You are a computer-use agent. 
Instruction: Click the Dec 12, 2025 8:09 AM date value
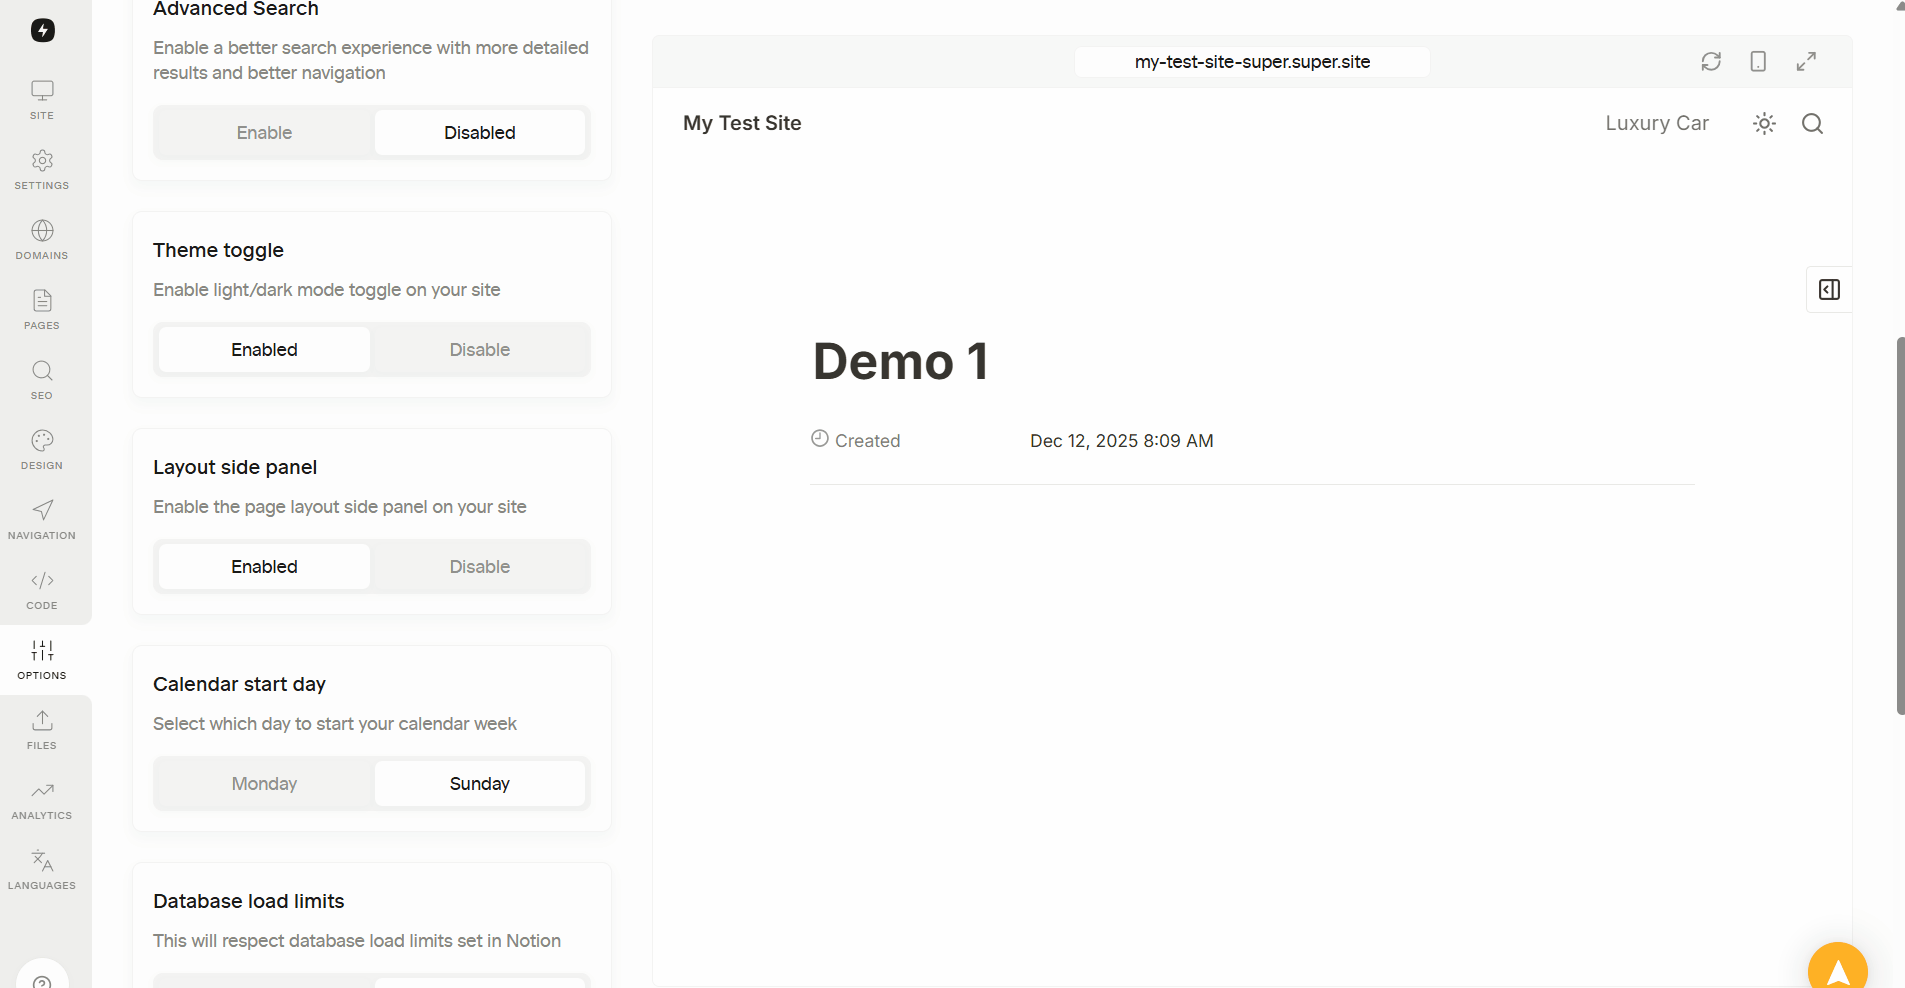click(1121, 440)
